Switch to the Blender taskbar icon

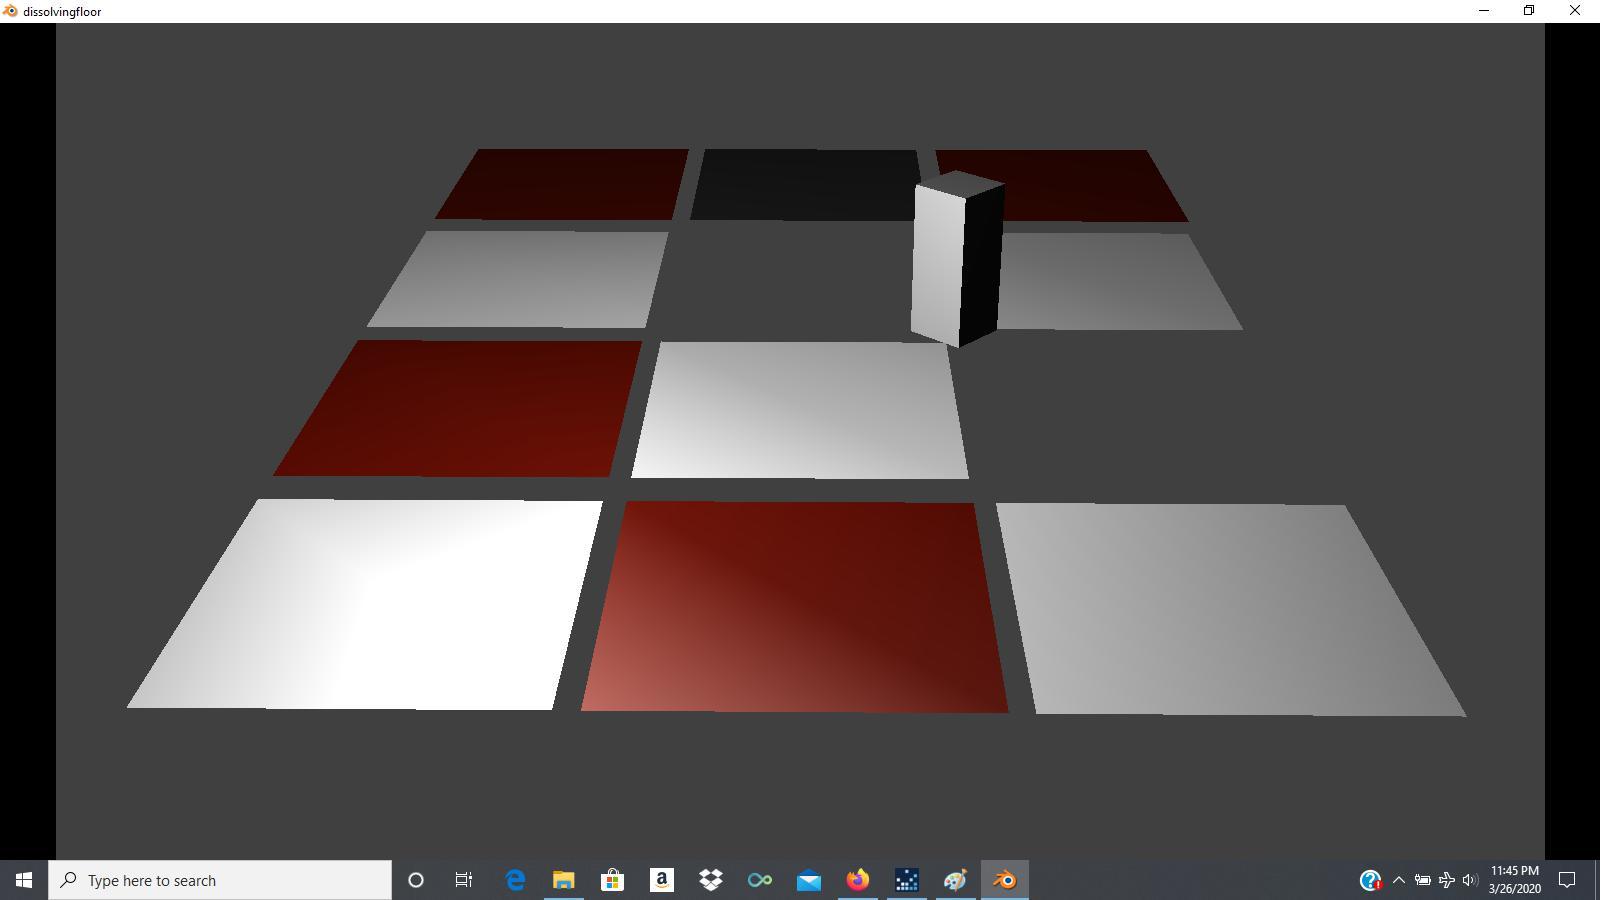coord(1004,880)
